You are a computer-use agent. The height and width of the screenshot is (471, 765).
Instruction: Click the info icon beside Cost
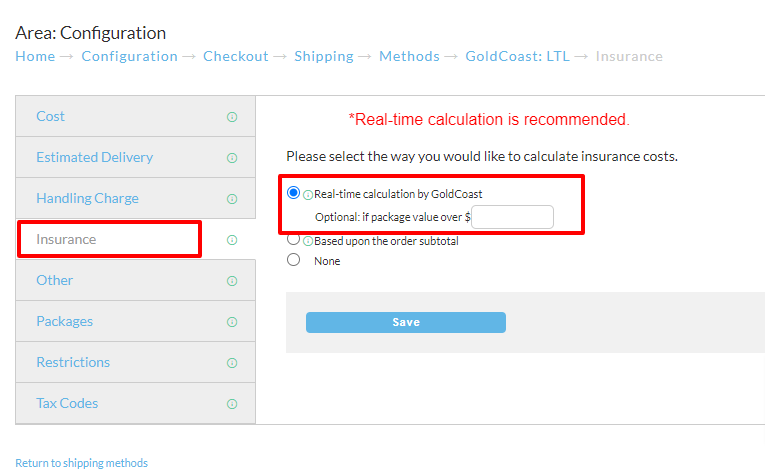tap(232, 117)
